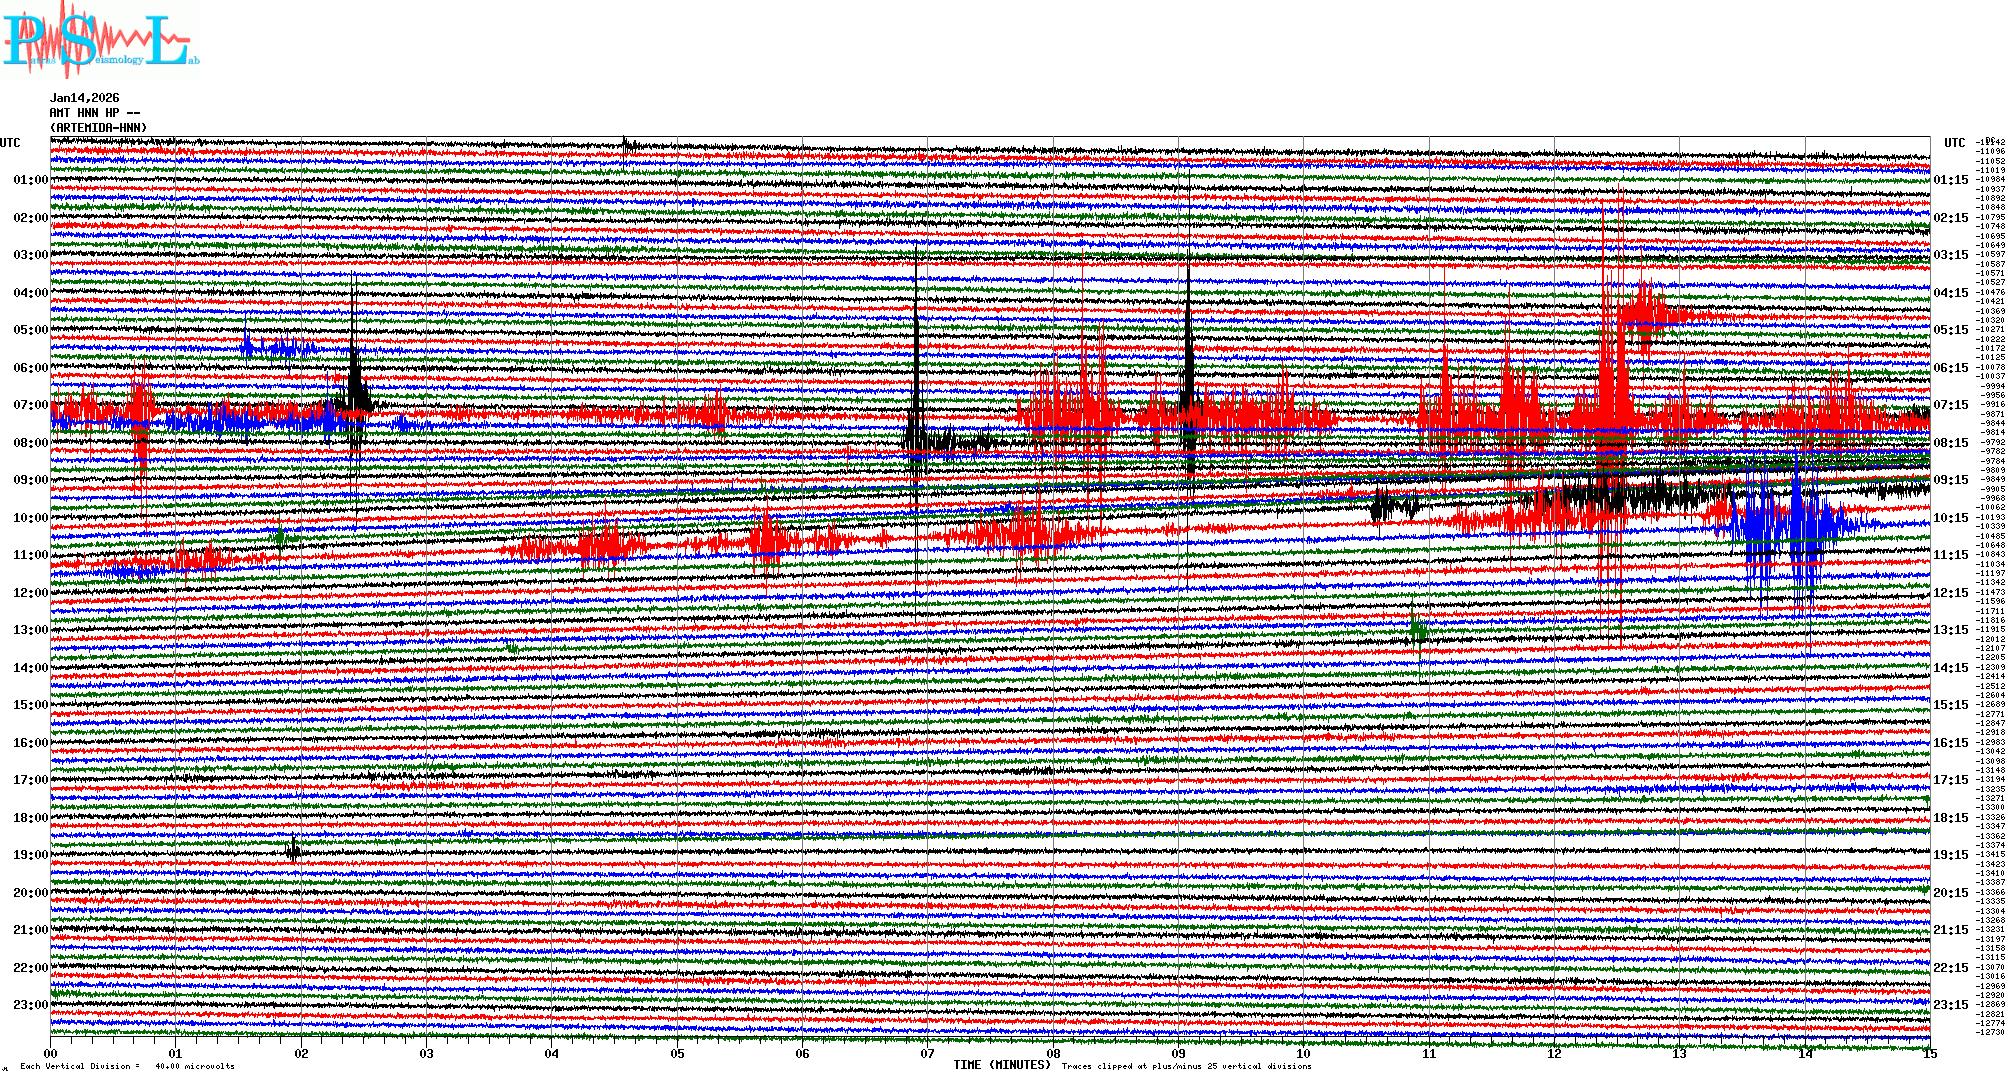
Task: Click the UTC label at top right
Action: 1954,143
